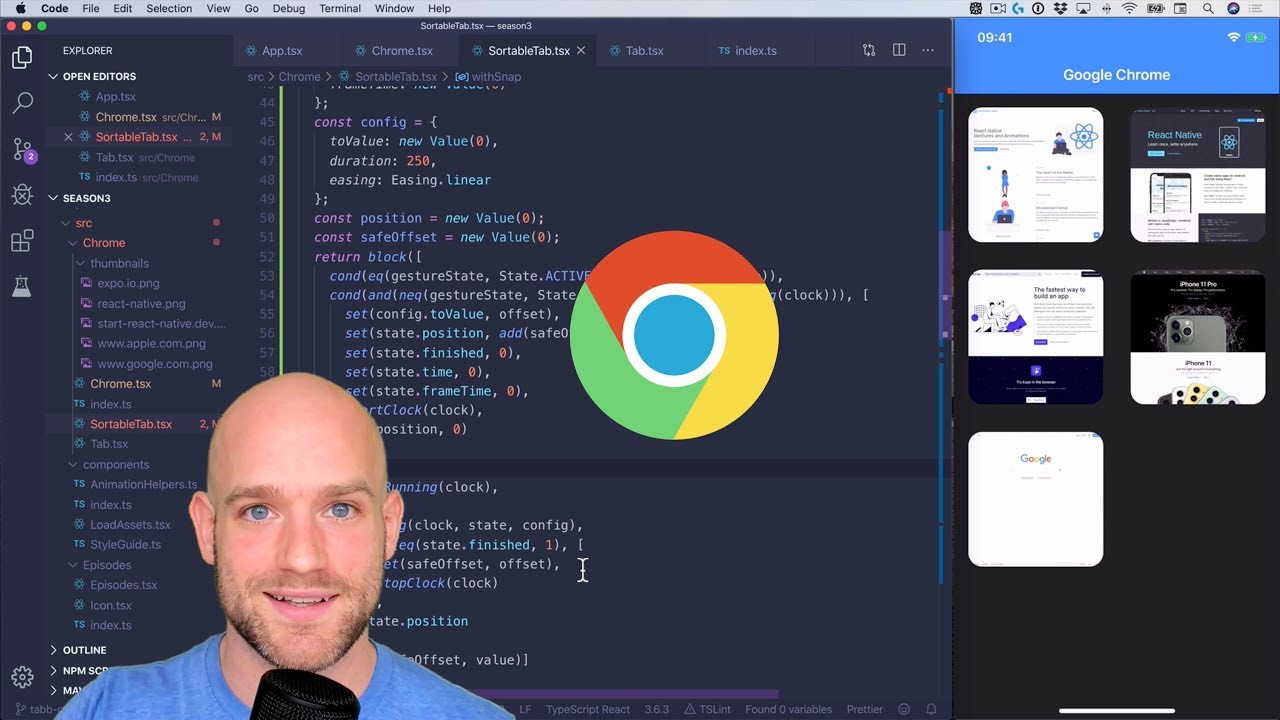The height and width of the screenshot is (720, 1280).
Task: Click LF end-of-line selector
Action: (525, 709)
